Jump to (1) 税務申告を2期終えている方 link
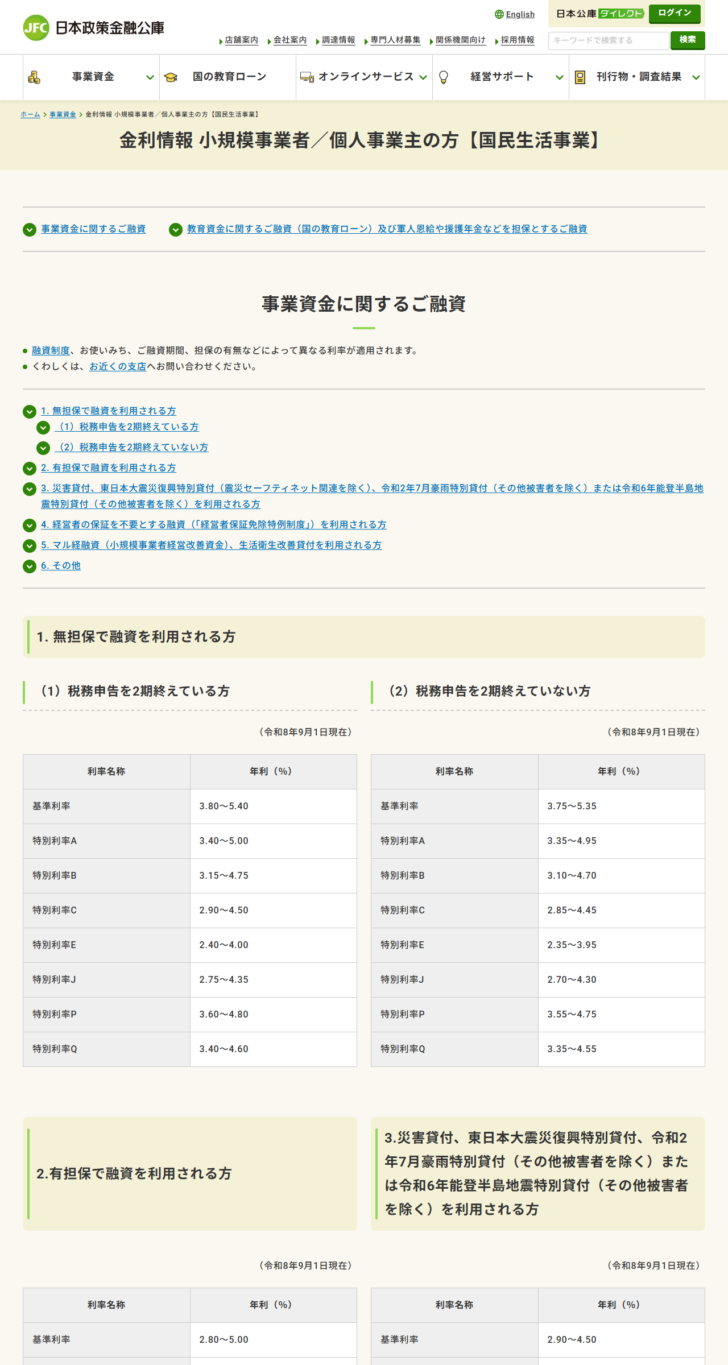728x1365 pixels. pos(126,427)
